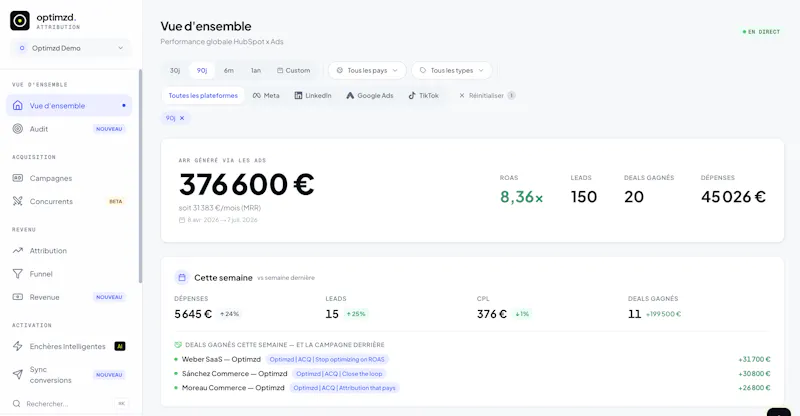800x416 pixels.
Task: Click the tag icon in type filter
Action: point(422,70)
